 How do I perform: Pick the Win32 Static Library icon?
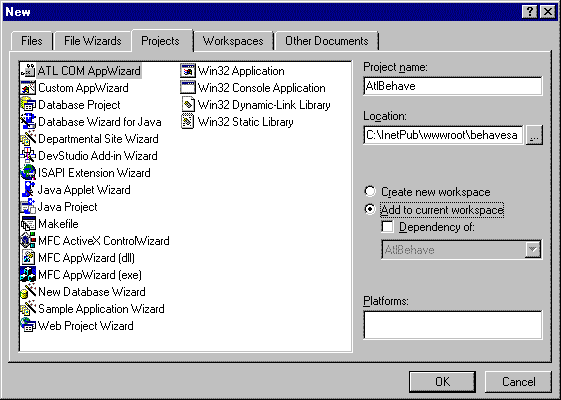tap(188, 122)
